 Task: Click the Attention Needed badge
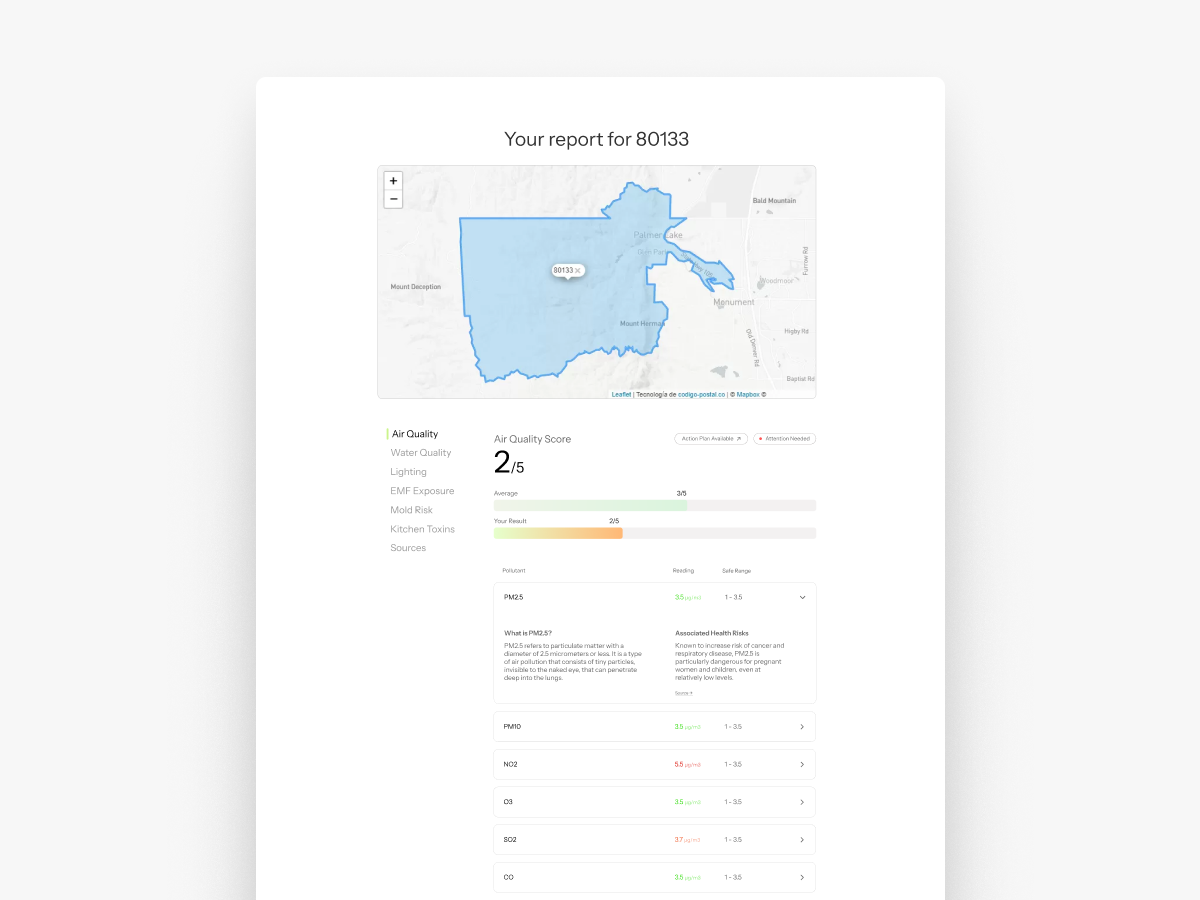(x=785, y=439)
